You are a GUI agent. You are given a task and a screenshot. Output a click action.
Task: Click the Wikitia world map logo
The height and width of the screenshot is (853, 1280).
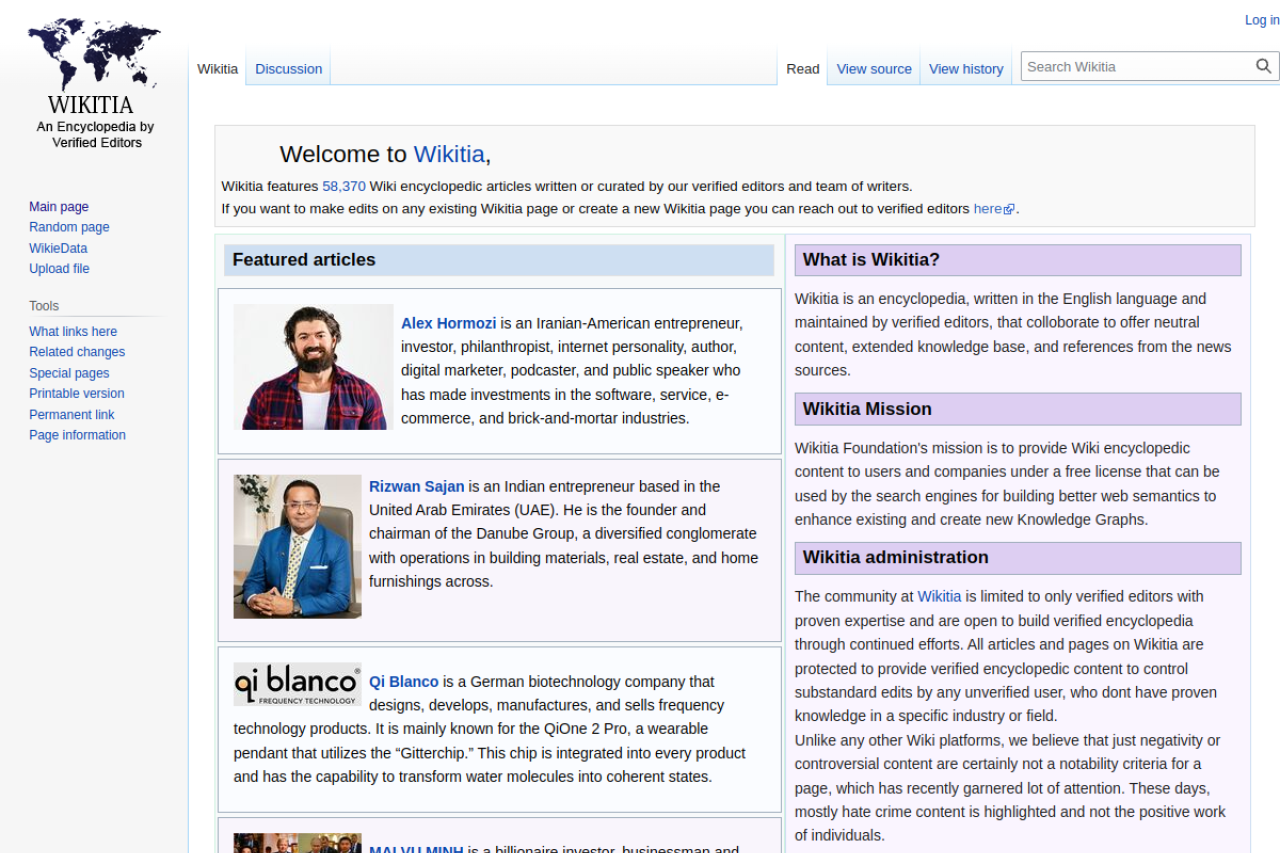95,57
